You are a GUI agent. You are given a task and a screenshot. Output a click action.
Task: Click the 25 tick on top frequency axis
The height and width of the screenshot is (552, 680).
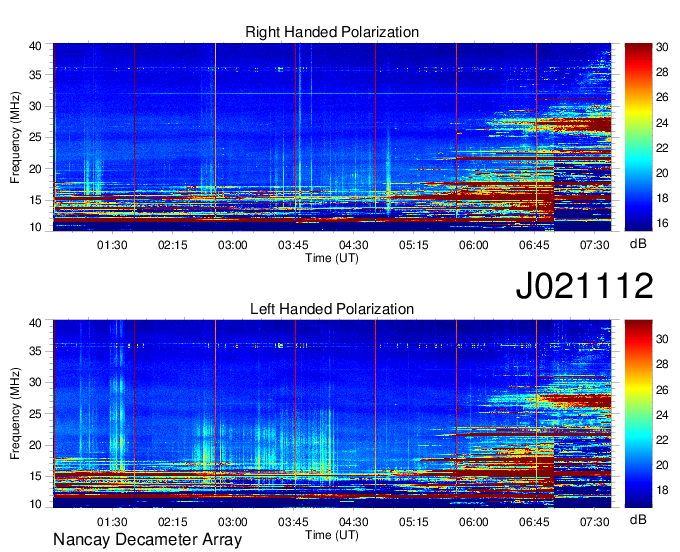pyautogui.click(x=35, y=137)
